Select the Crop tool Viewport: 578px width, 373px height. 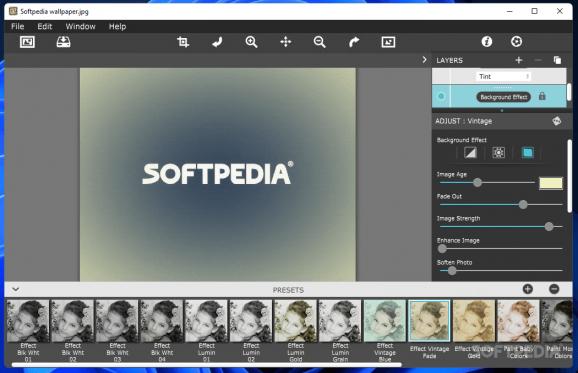pos(183,42)
